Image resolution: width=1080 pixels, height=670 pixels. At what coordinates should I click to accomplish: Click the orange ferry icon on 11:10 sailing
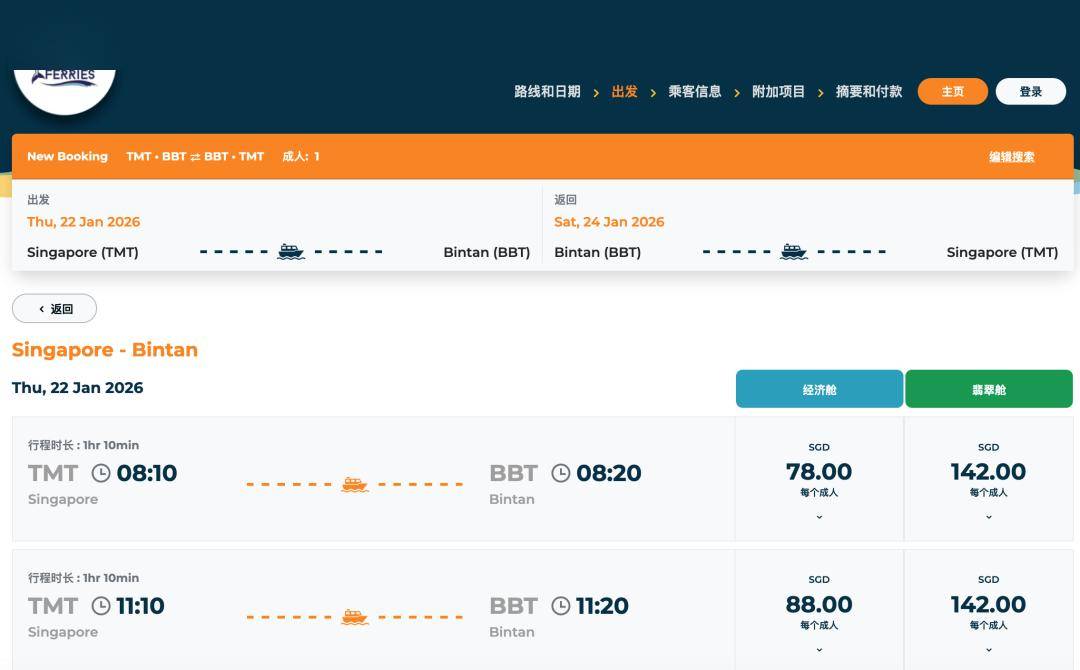coord(355,617)
